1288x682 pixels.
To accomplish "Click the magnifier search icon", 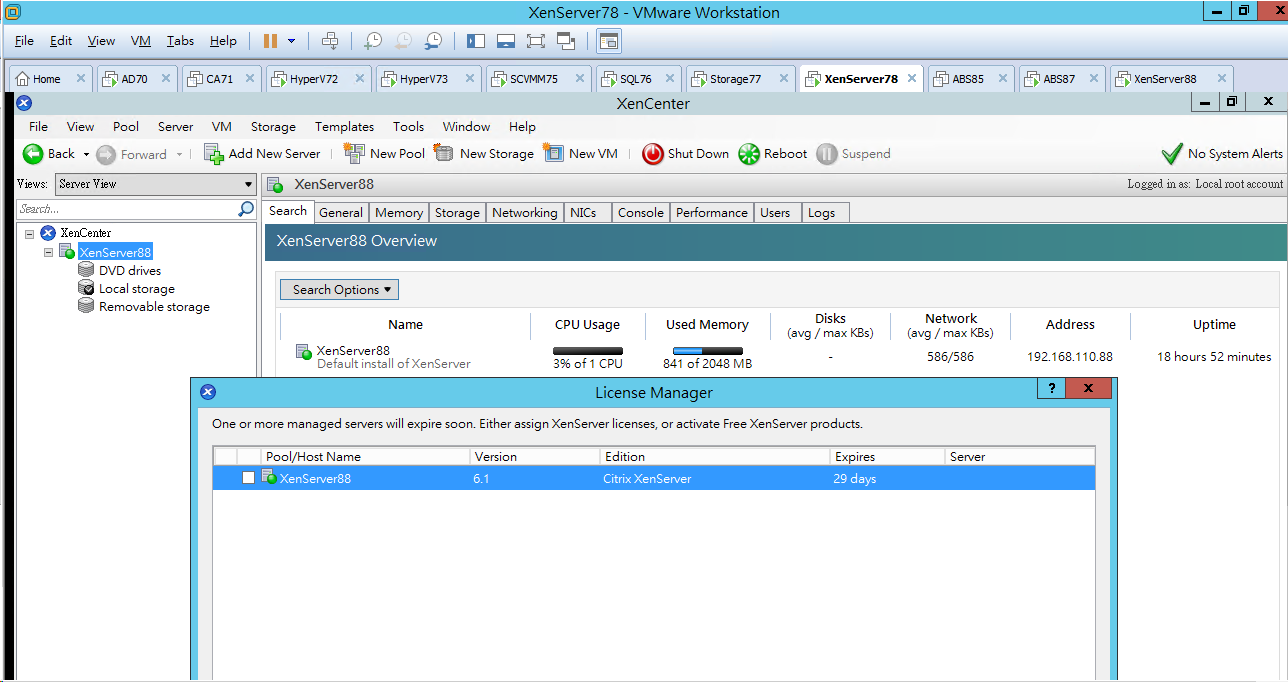I will (x=246, y=209).
